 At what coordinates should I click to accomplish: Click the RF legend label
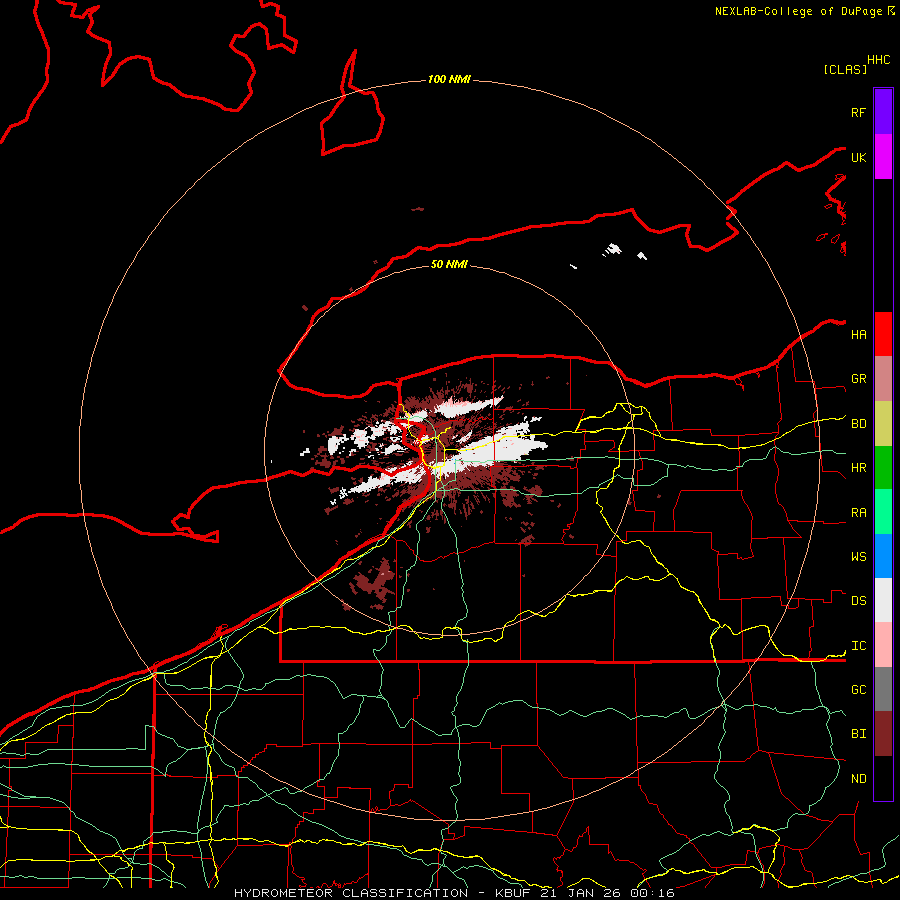(x=859, y=112)
